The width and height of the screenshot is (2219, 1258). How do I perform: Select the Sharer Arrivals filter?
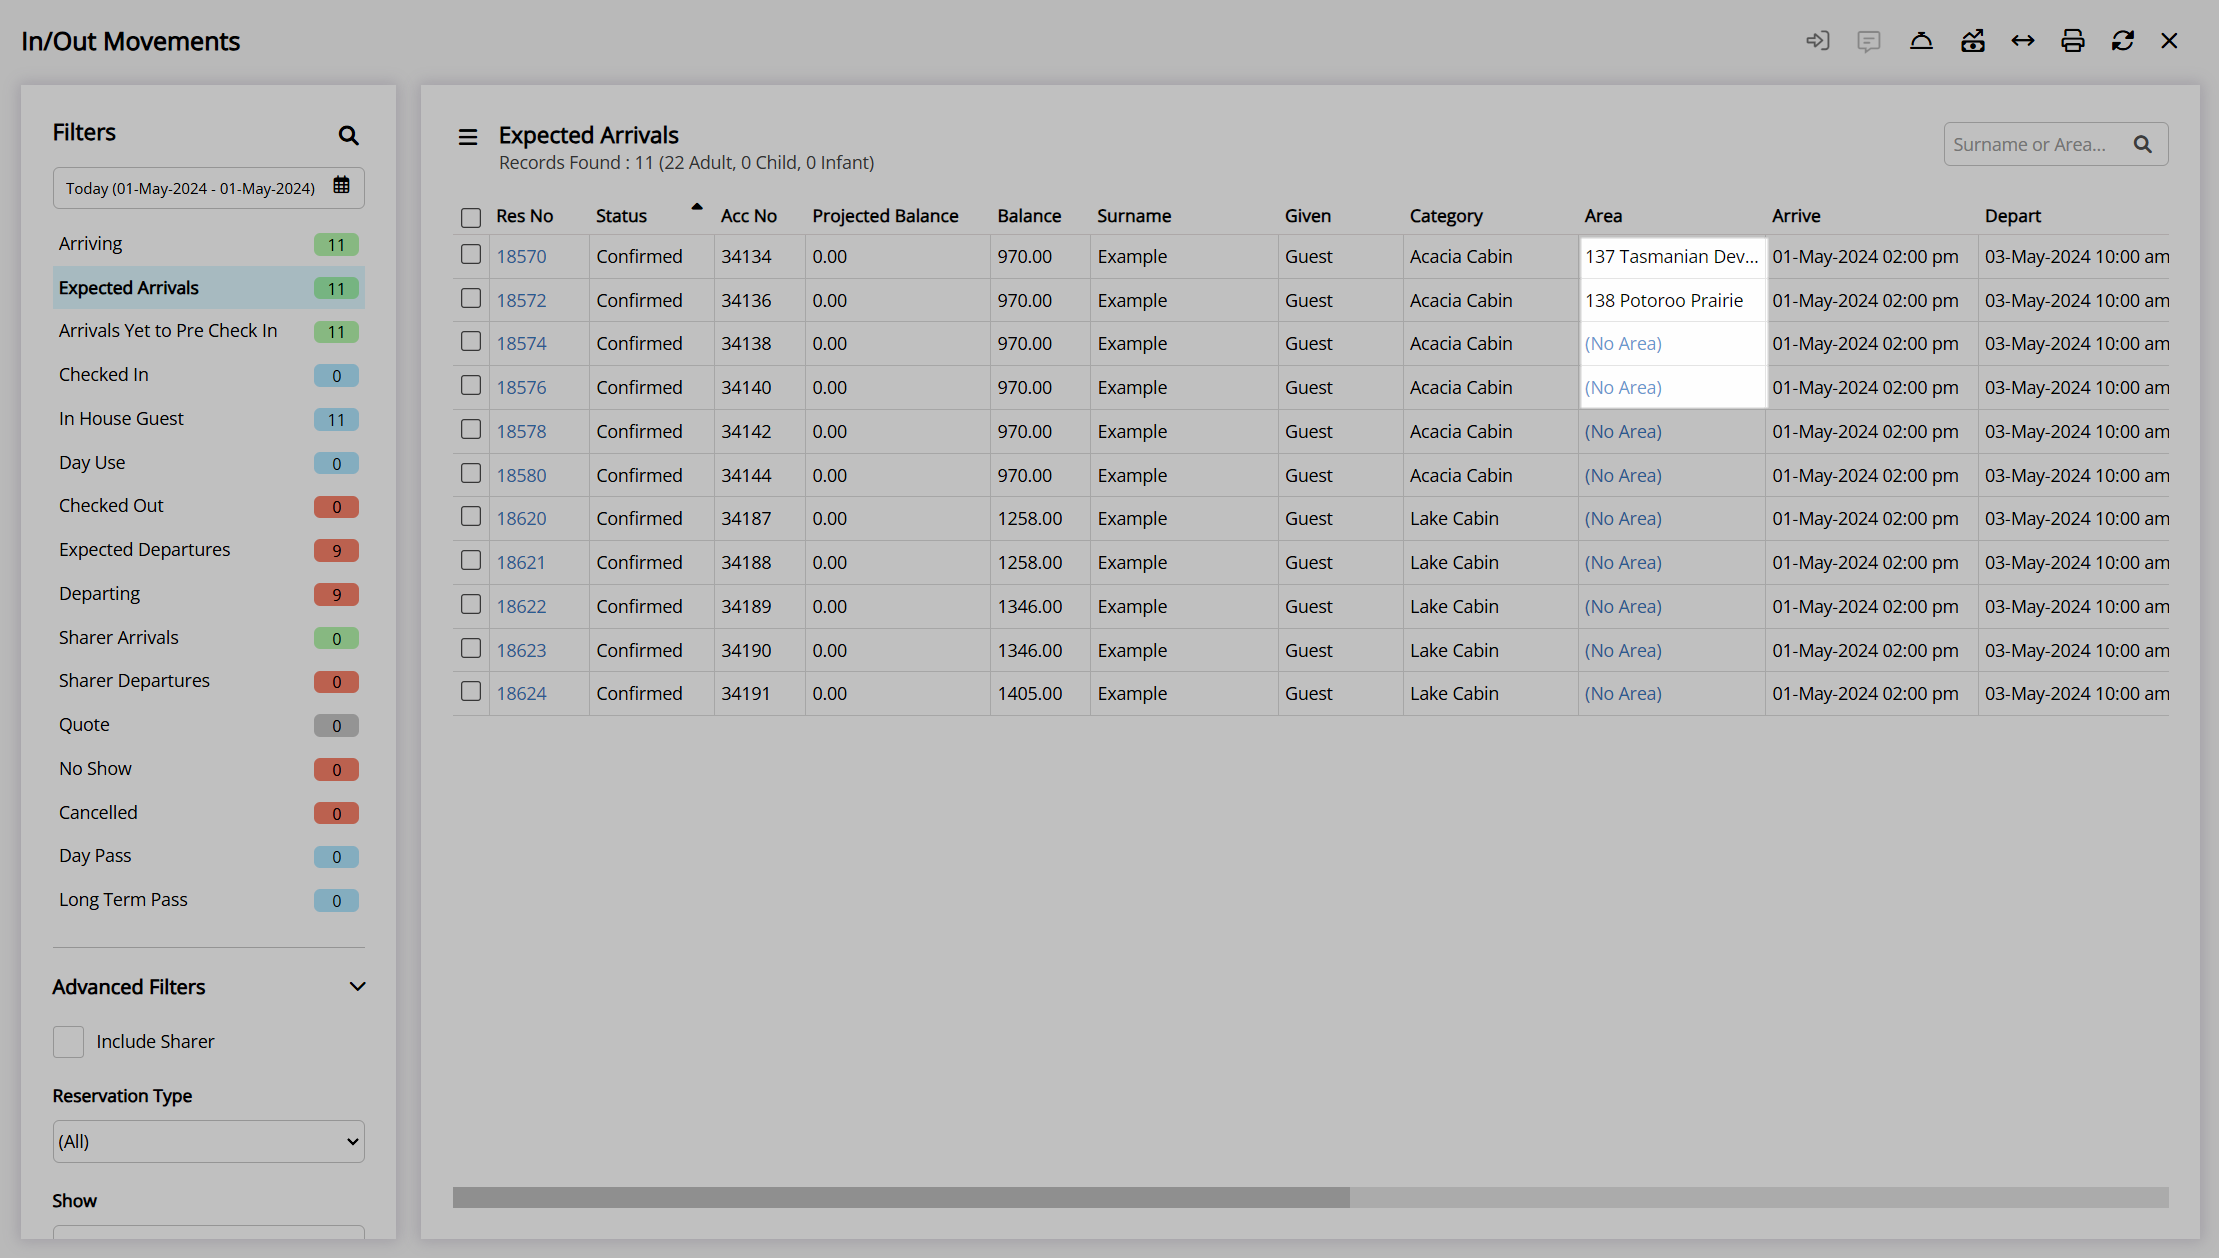point(209,638)
